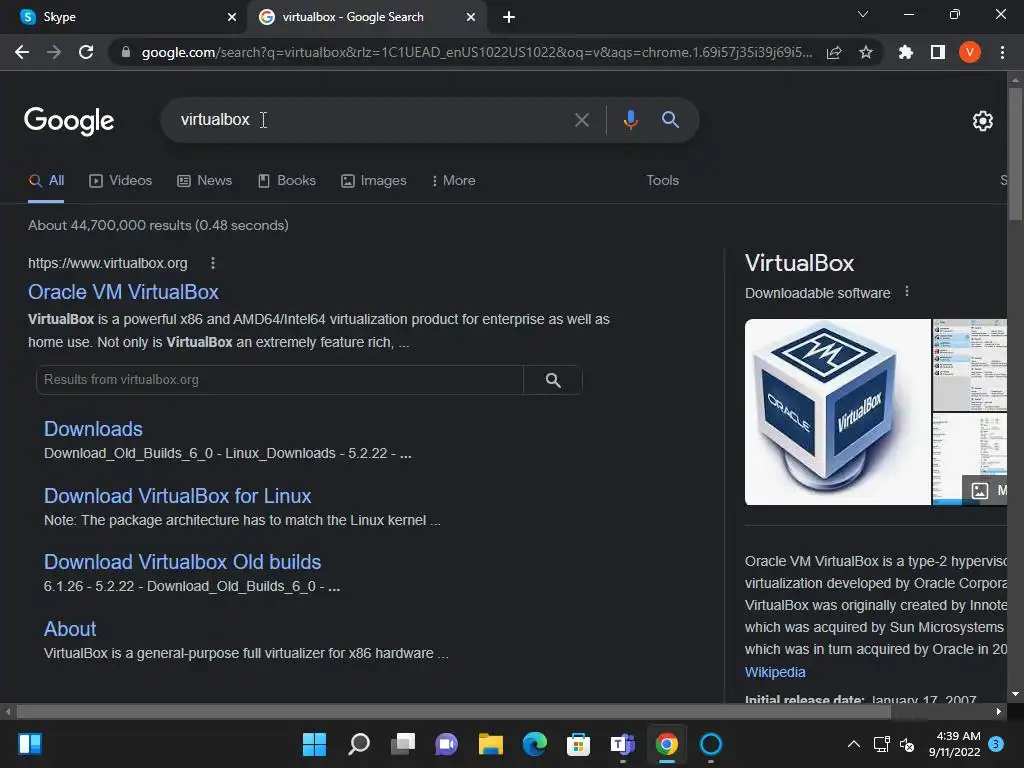Viewport: 1024px width, 768px height.
Task: View the VirtualBox cube logo image
Action: [837, 412]
